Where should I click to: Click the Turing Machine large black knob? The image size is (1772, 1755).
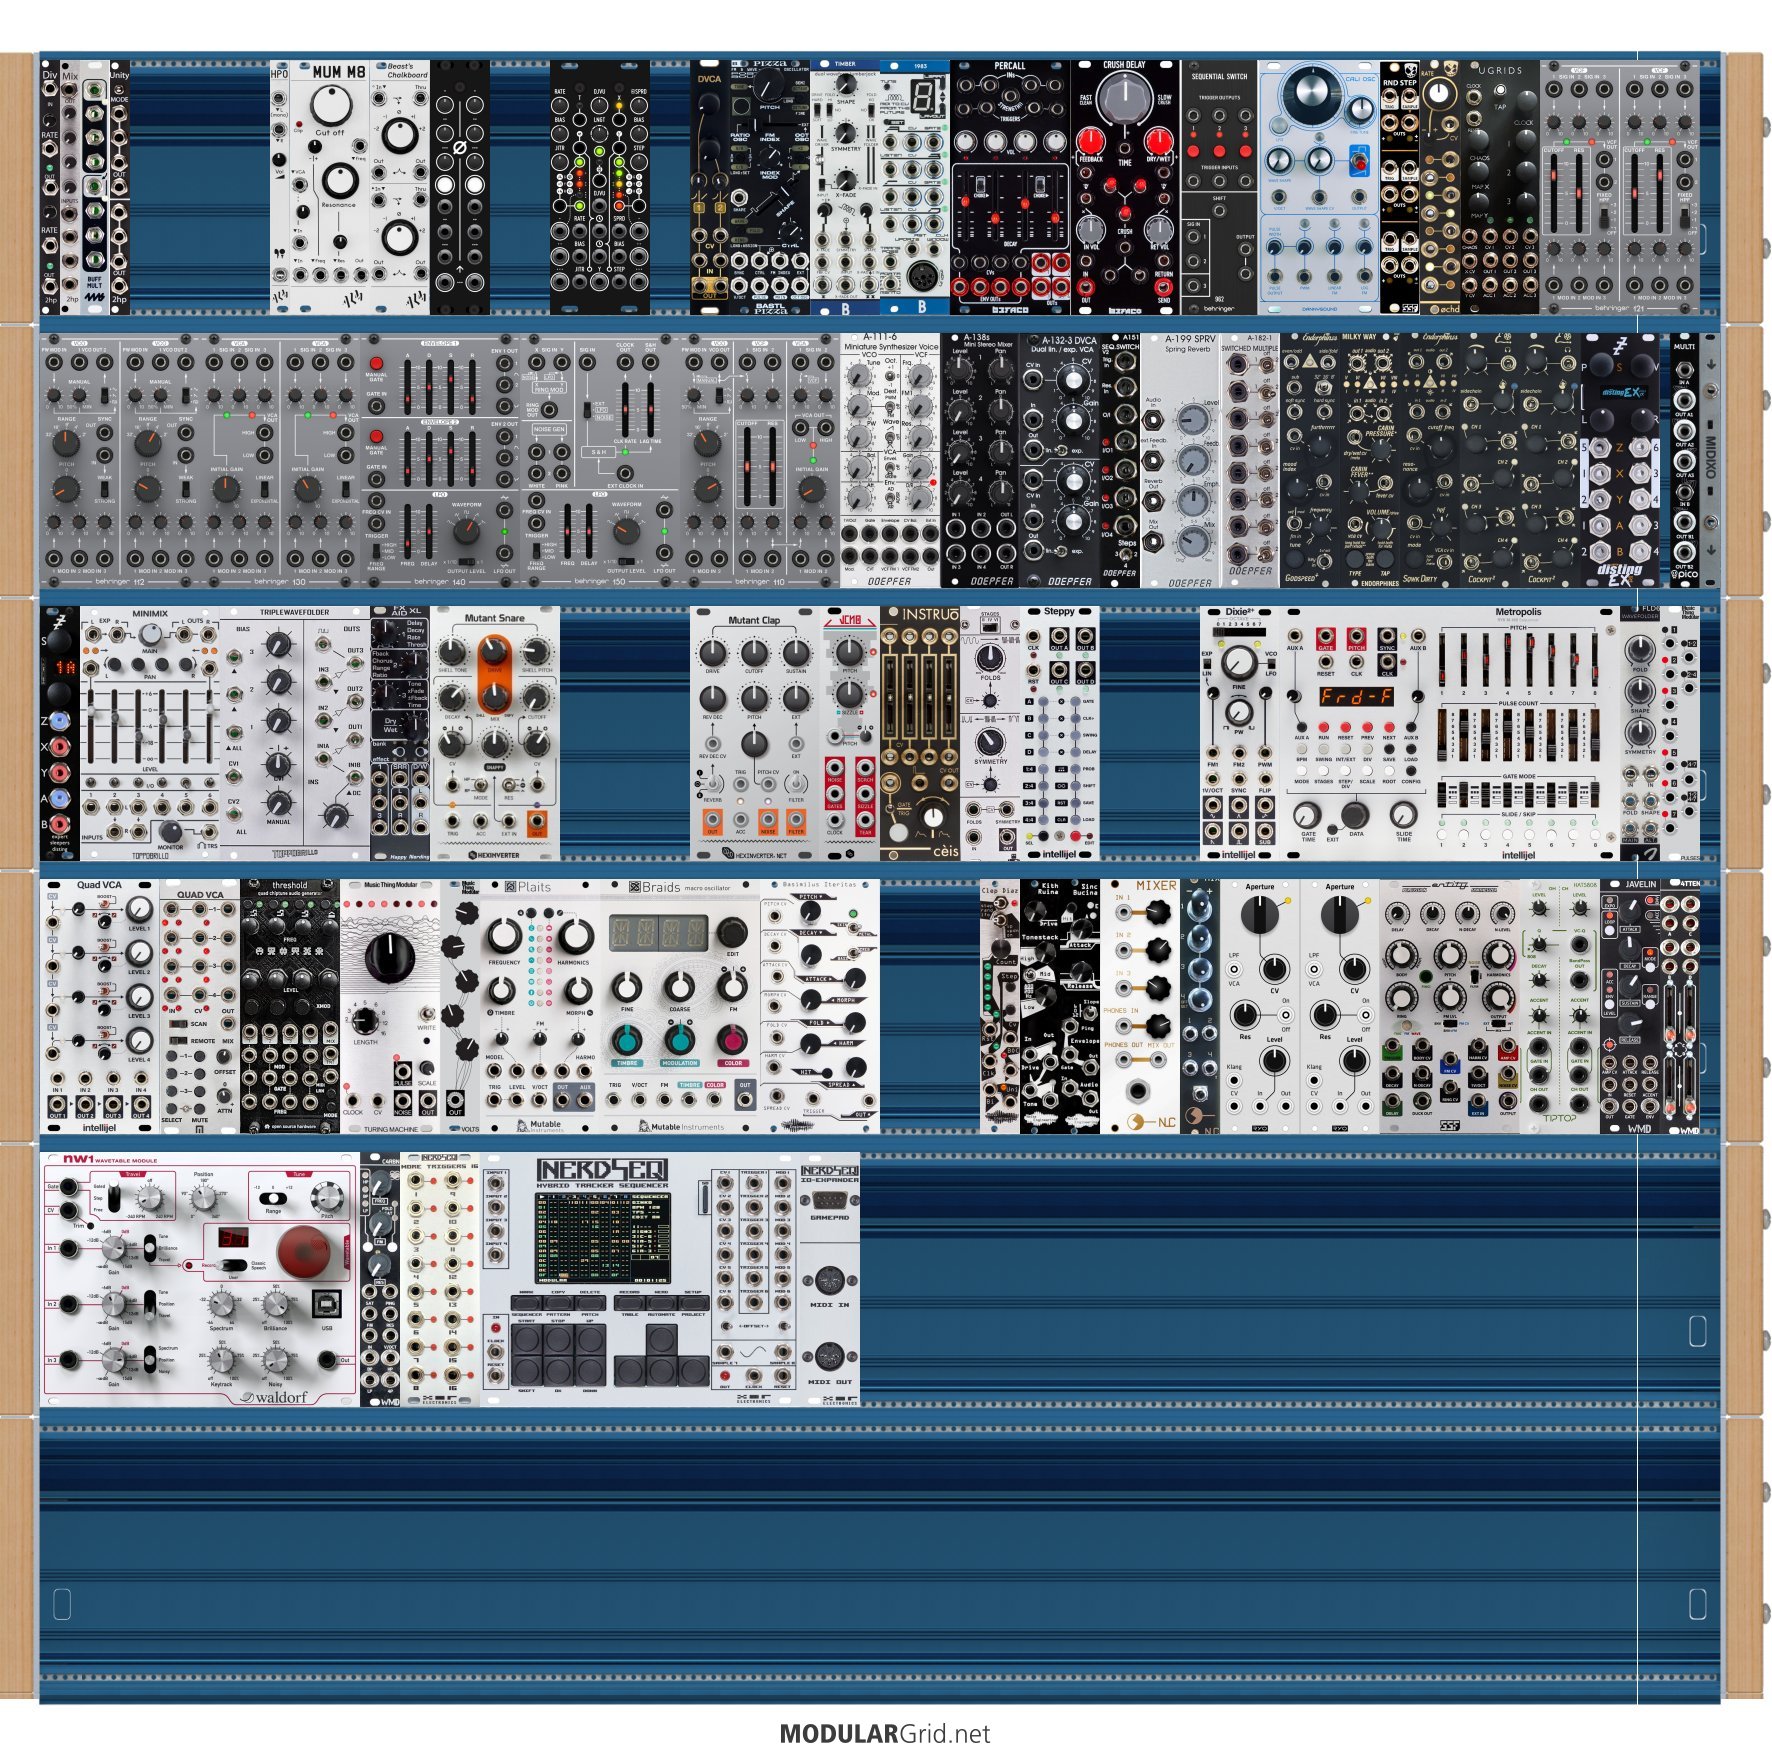[x=389, y=957]
